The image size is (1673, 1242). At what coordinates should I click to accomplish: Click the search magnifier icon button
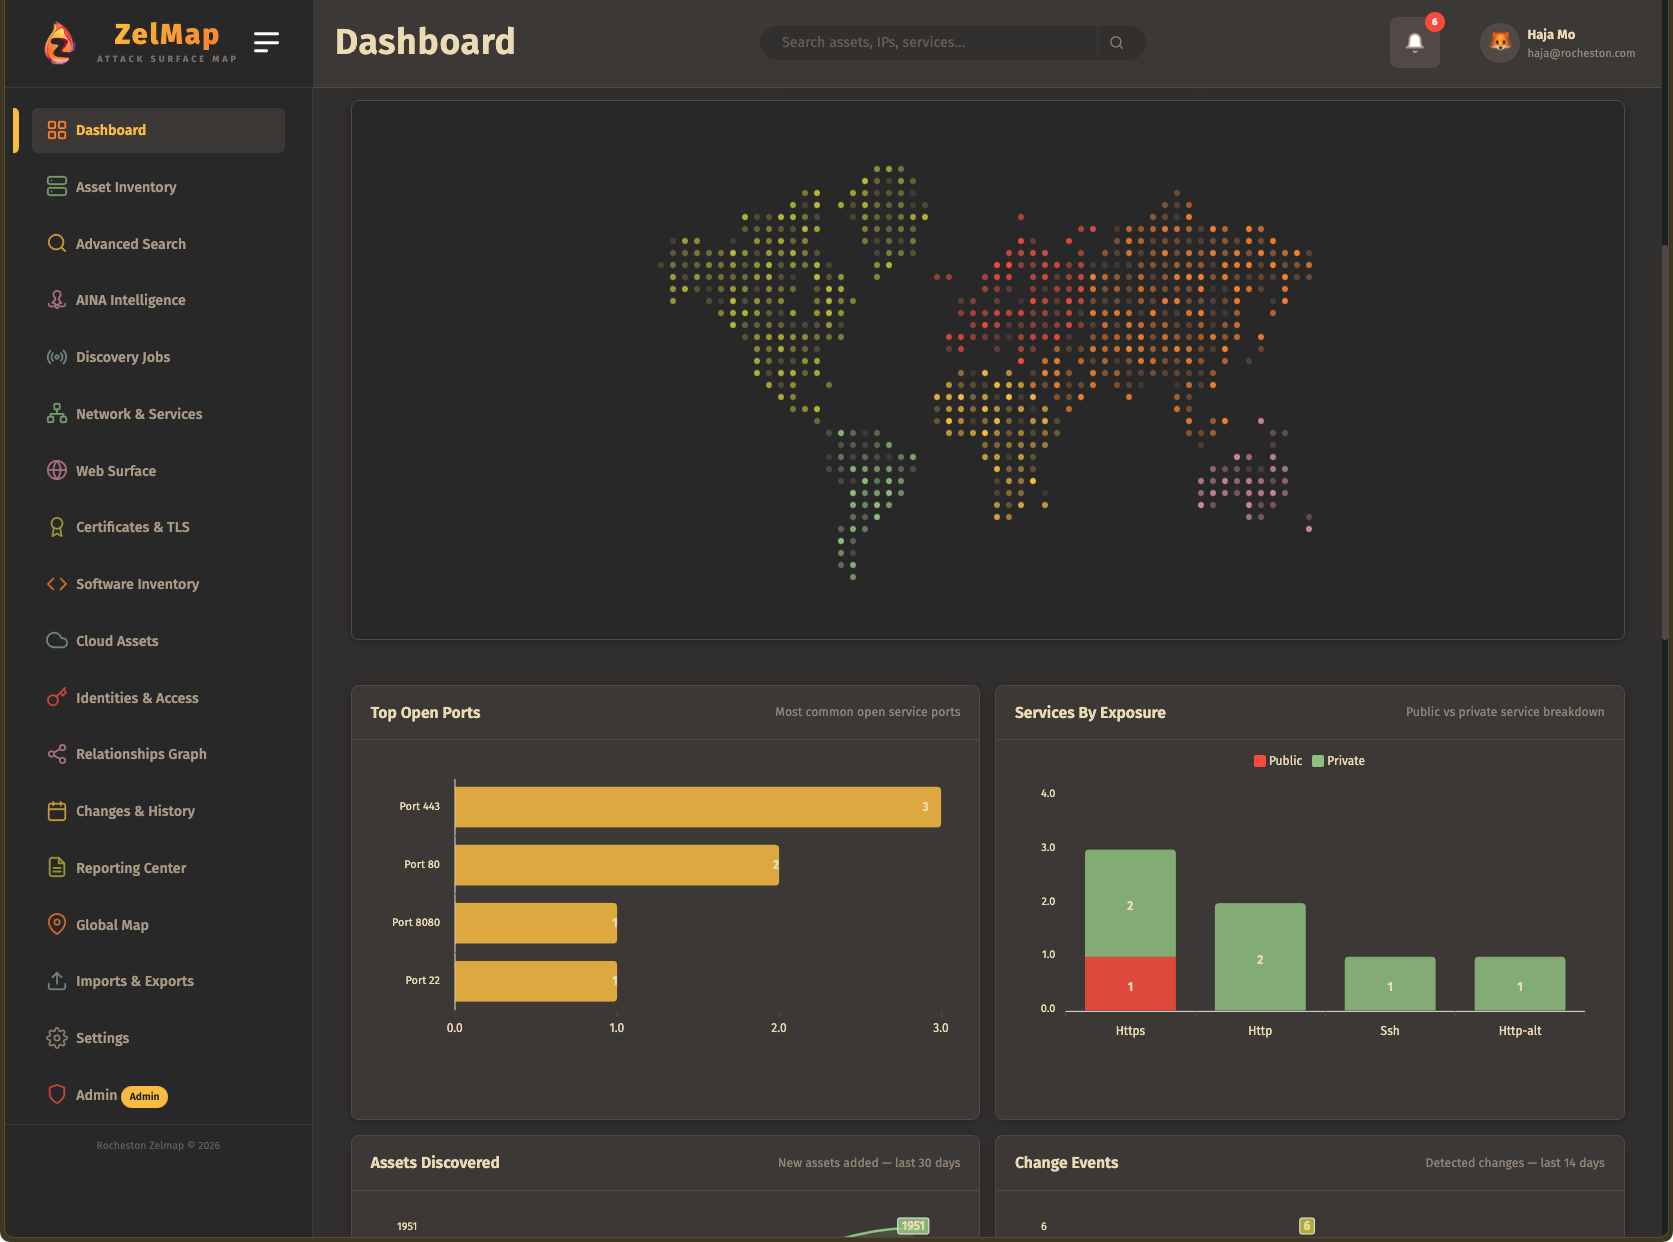[1117, 43]
